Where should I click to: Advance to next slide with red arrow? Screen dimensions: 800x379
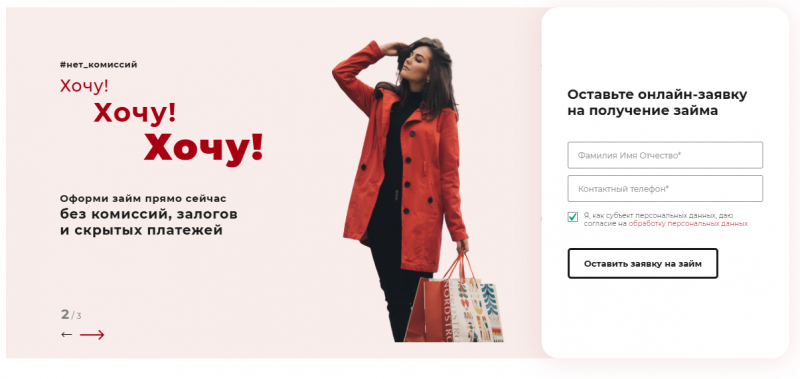click(x=92, y=335)
